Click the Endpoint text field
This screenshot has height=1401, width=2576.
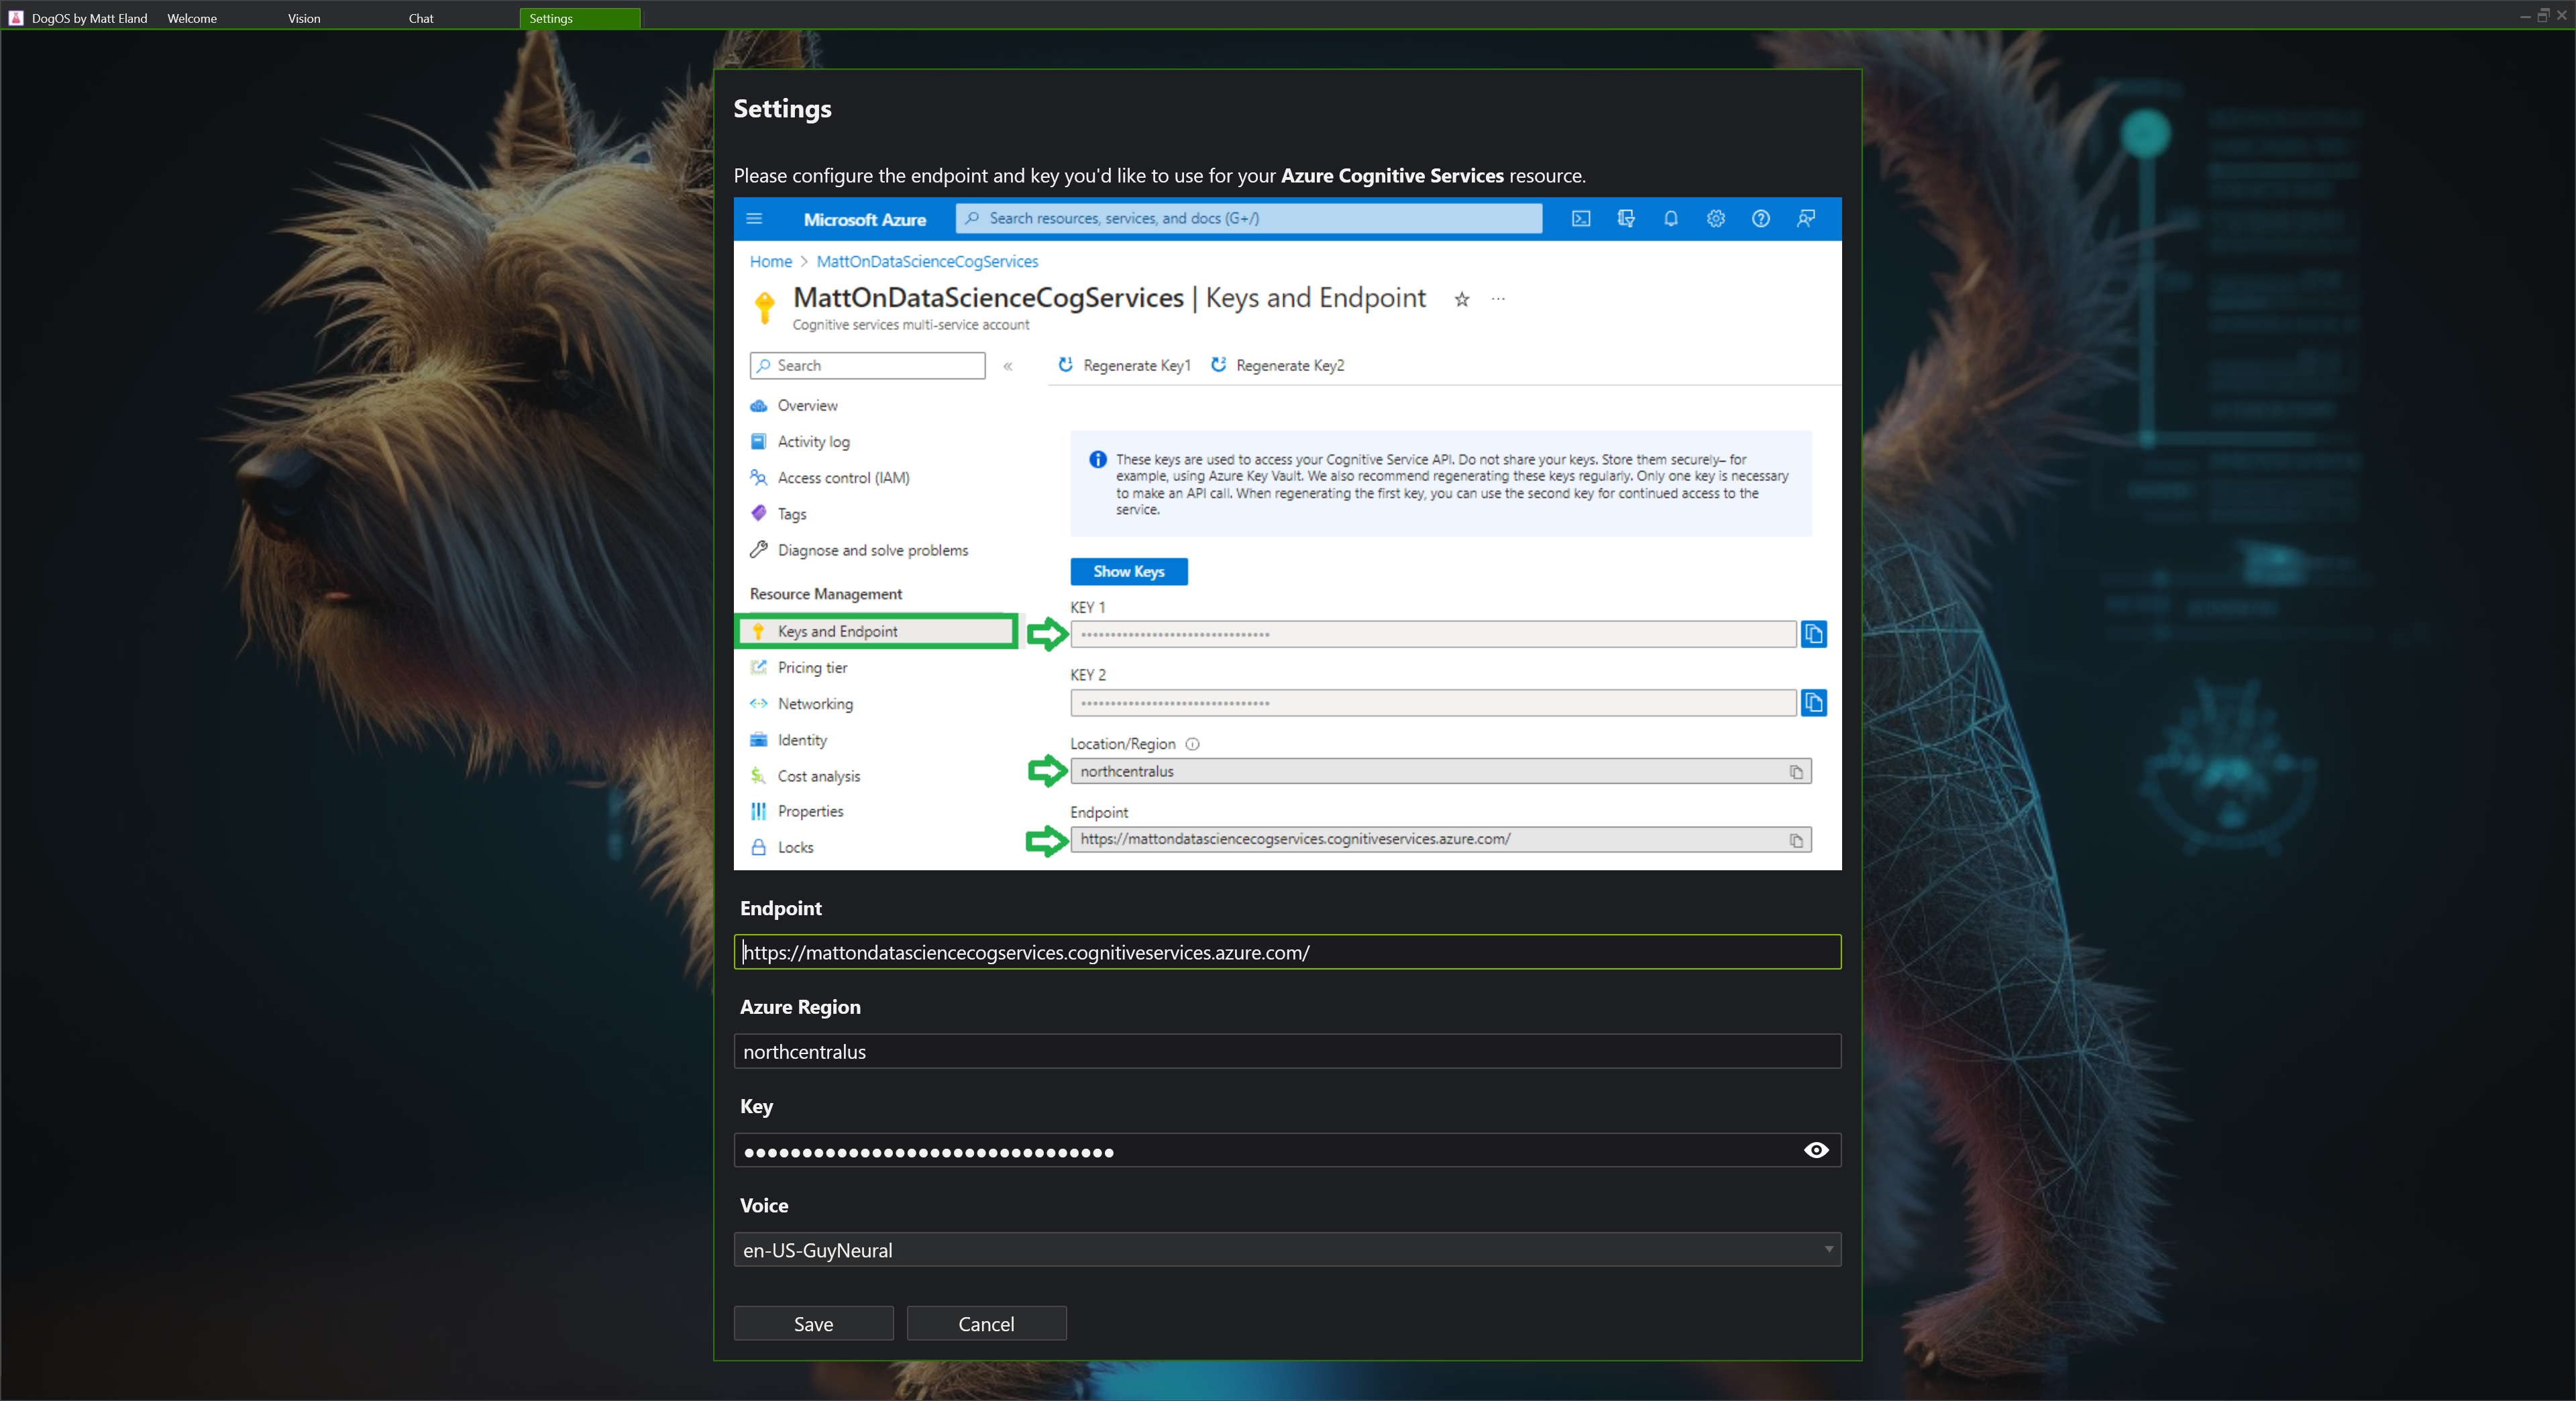coord(1286,952)
